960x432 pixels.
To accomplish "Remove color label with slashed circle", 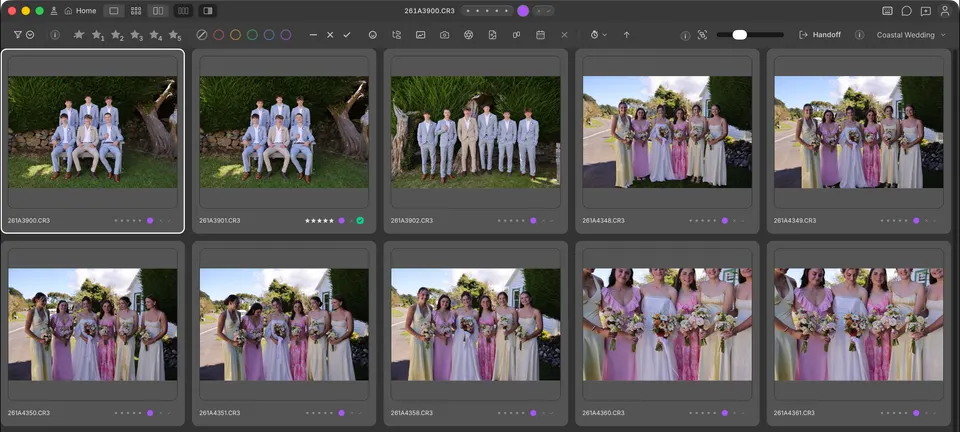I will coord(201,35).
